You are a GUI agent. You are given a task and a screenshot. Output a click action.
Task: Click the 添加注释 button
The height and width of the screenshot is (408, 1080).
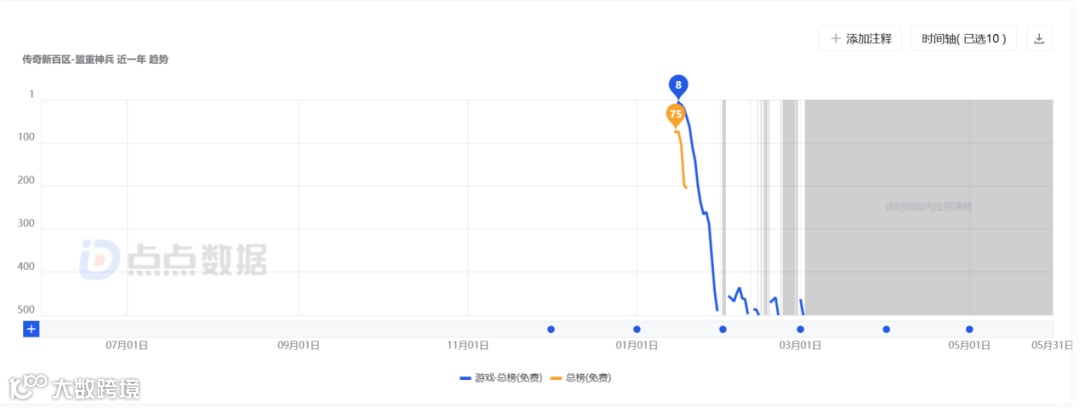tap(860, 39)
